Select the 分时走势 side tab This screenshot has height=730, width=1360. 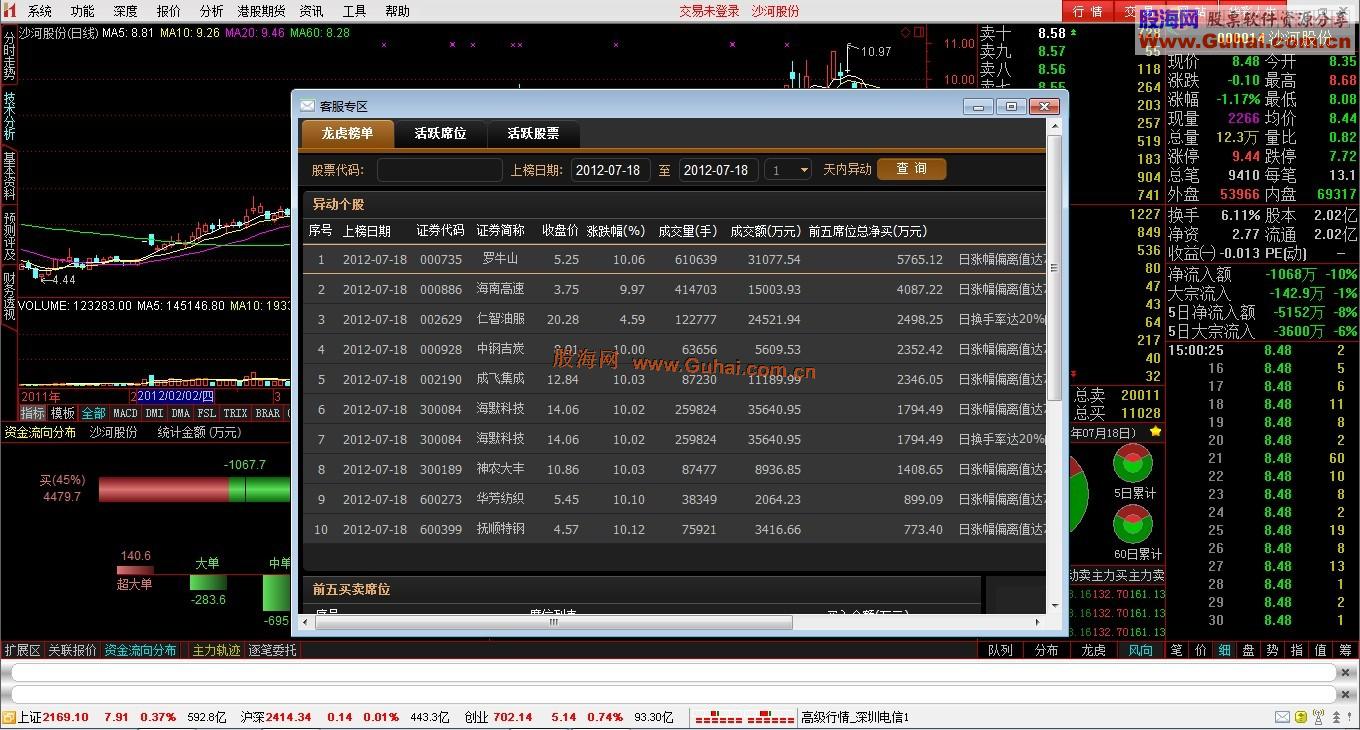click(x=9, y=54)
